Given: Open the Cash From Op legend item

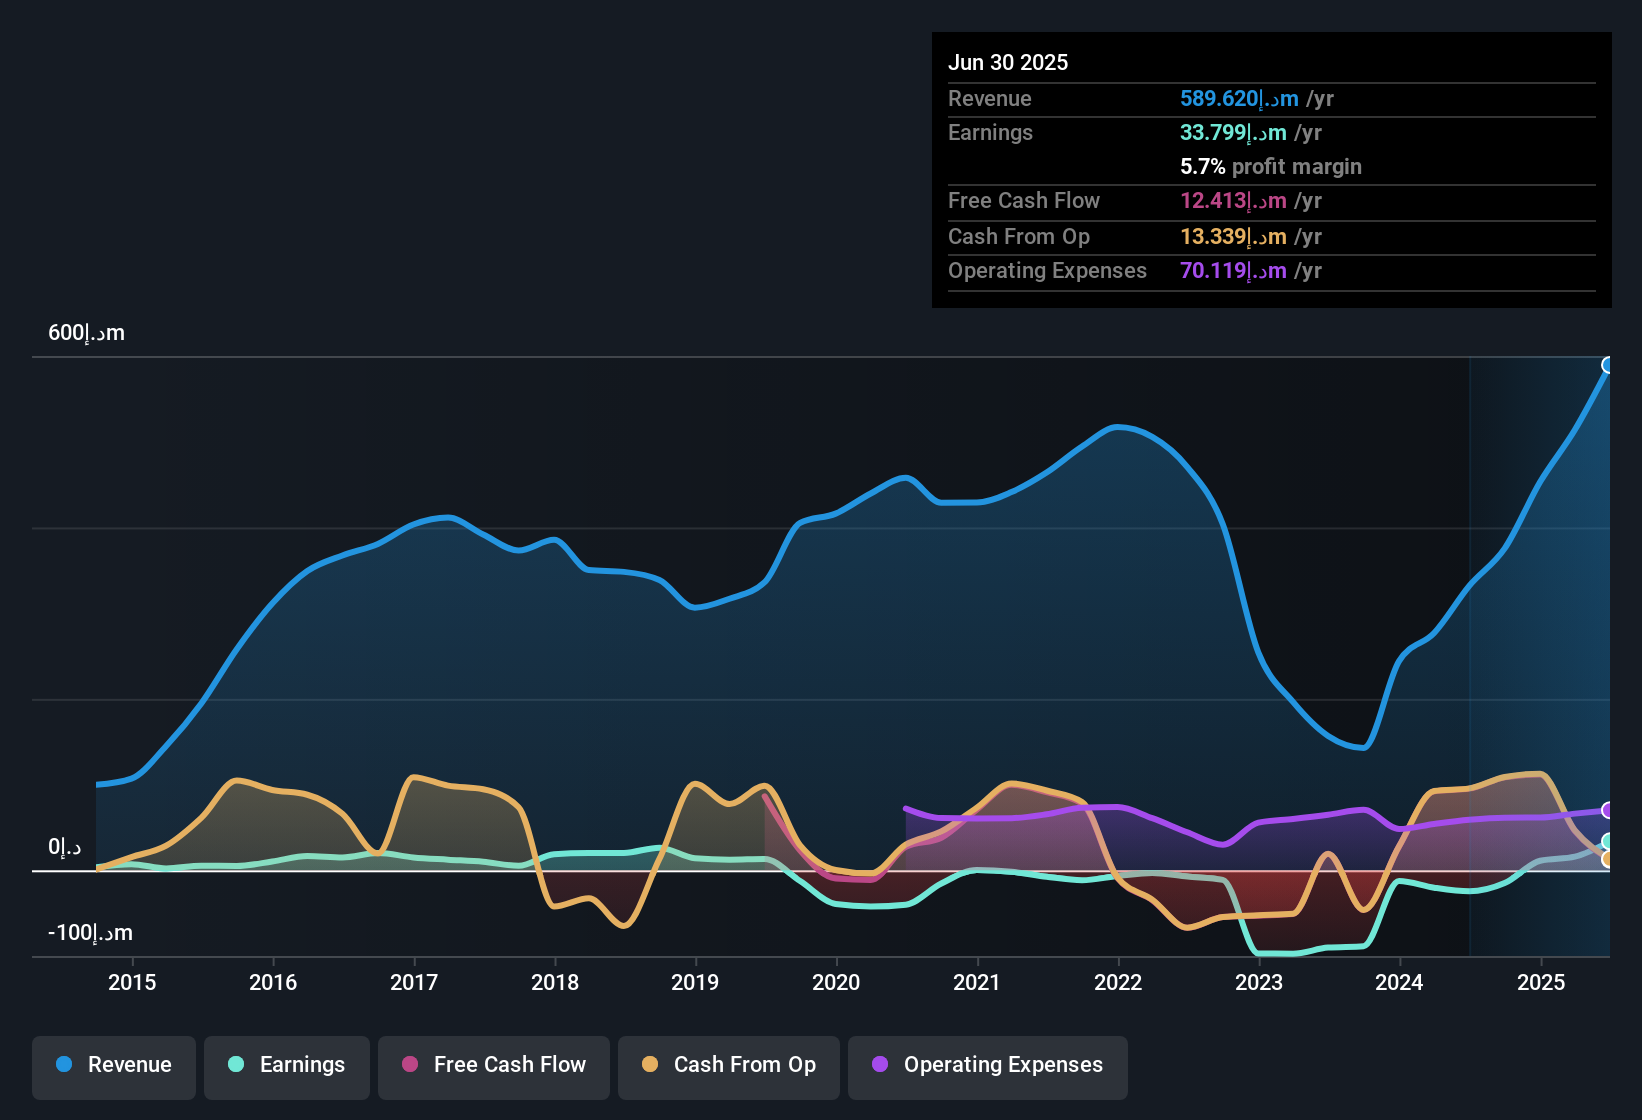Looking at the screenshot, I should click(x=728, y=1065).
